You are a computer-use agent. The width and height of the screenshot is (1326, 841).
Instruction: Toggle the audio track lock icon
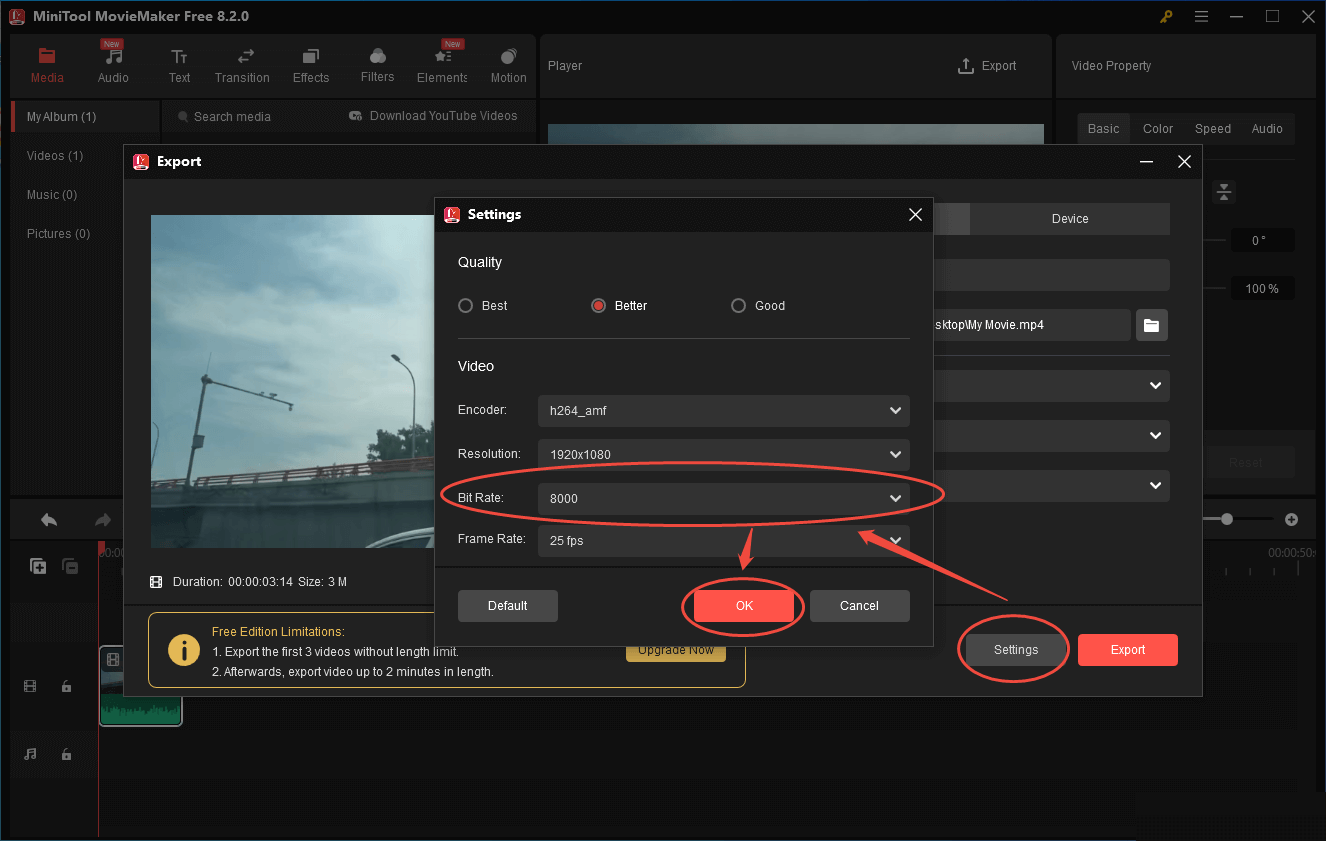66,754
